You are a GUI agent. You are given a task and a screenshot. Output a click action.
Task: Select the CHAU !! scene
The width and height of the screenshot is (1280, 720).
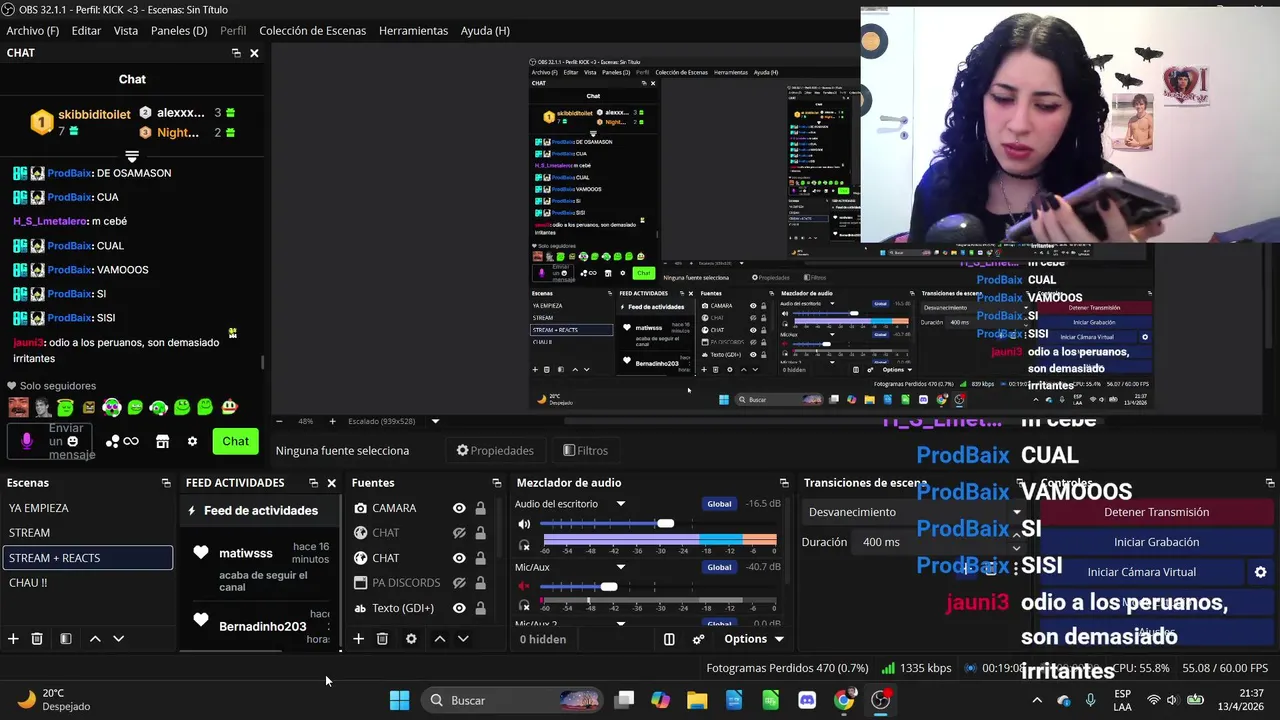(87, 583)
